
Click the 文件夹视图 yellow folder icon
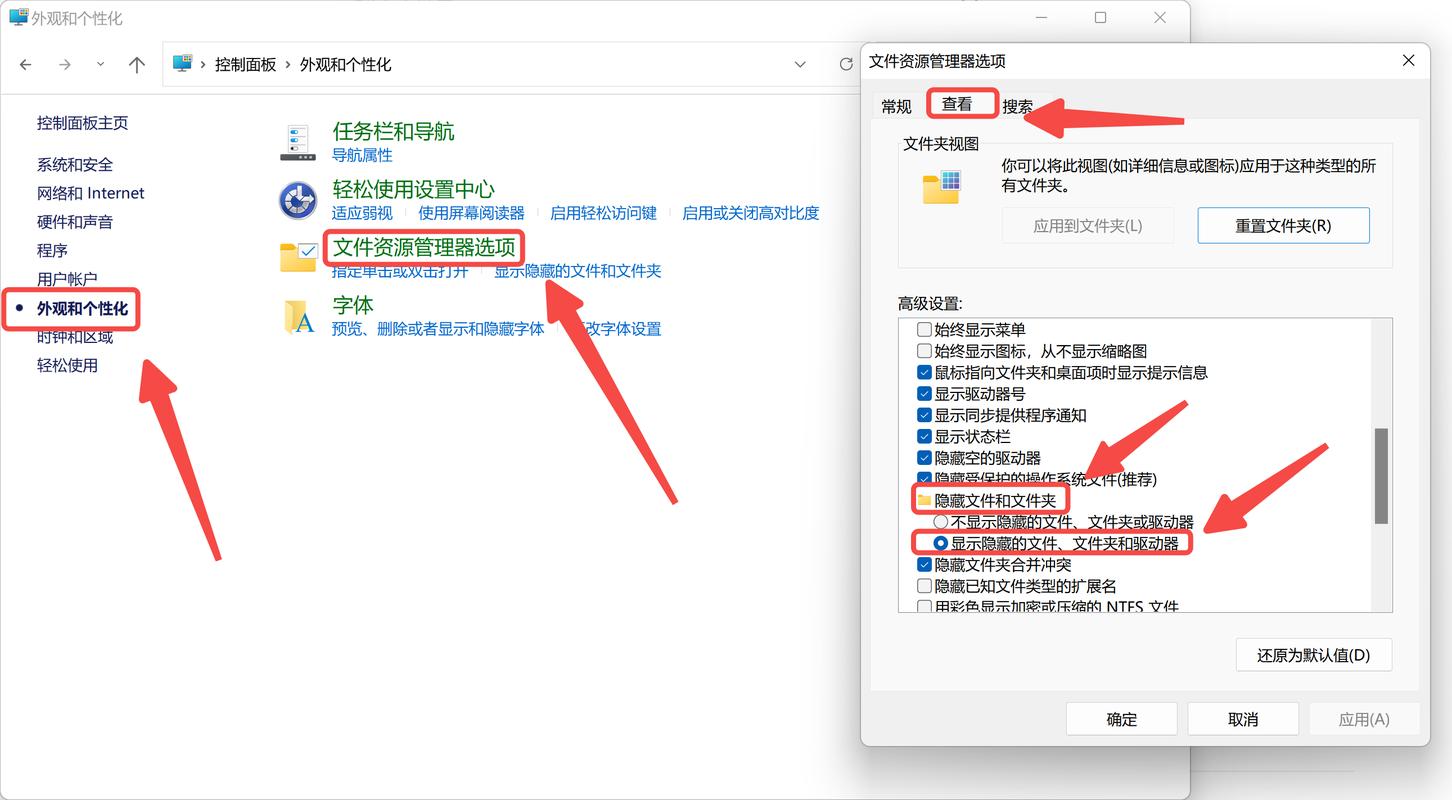point(941,185)
